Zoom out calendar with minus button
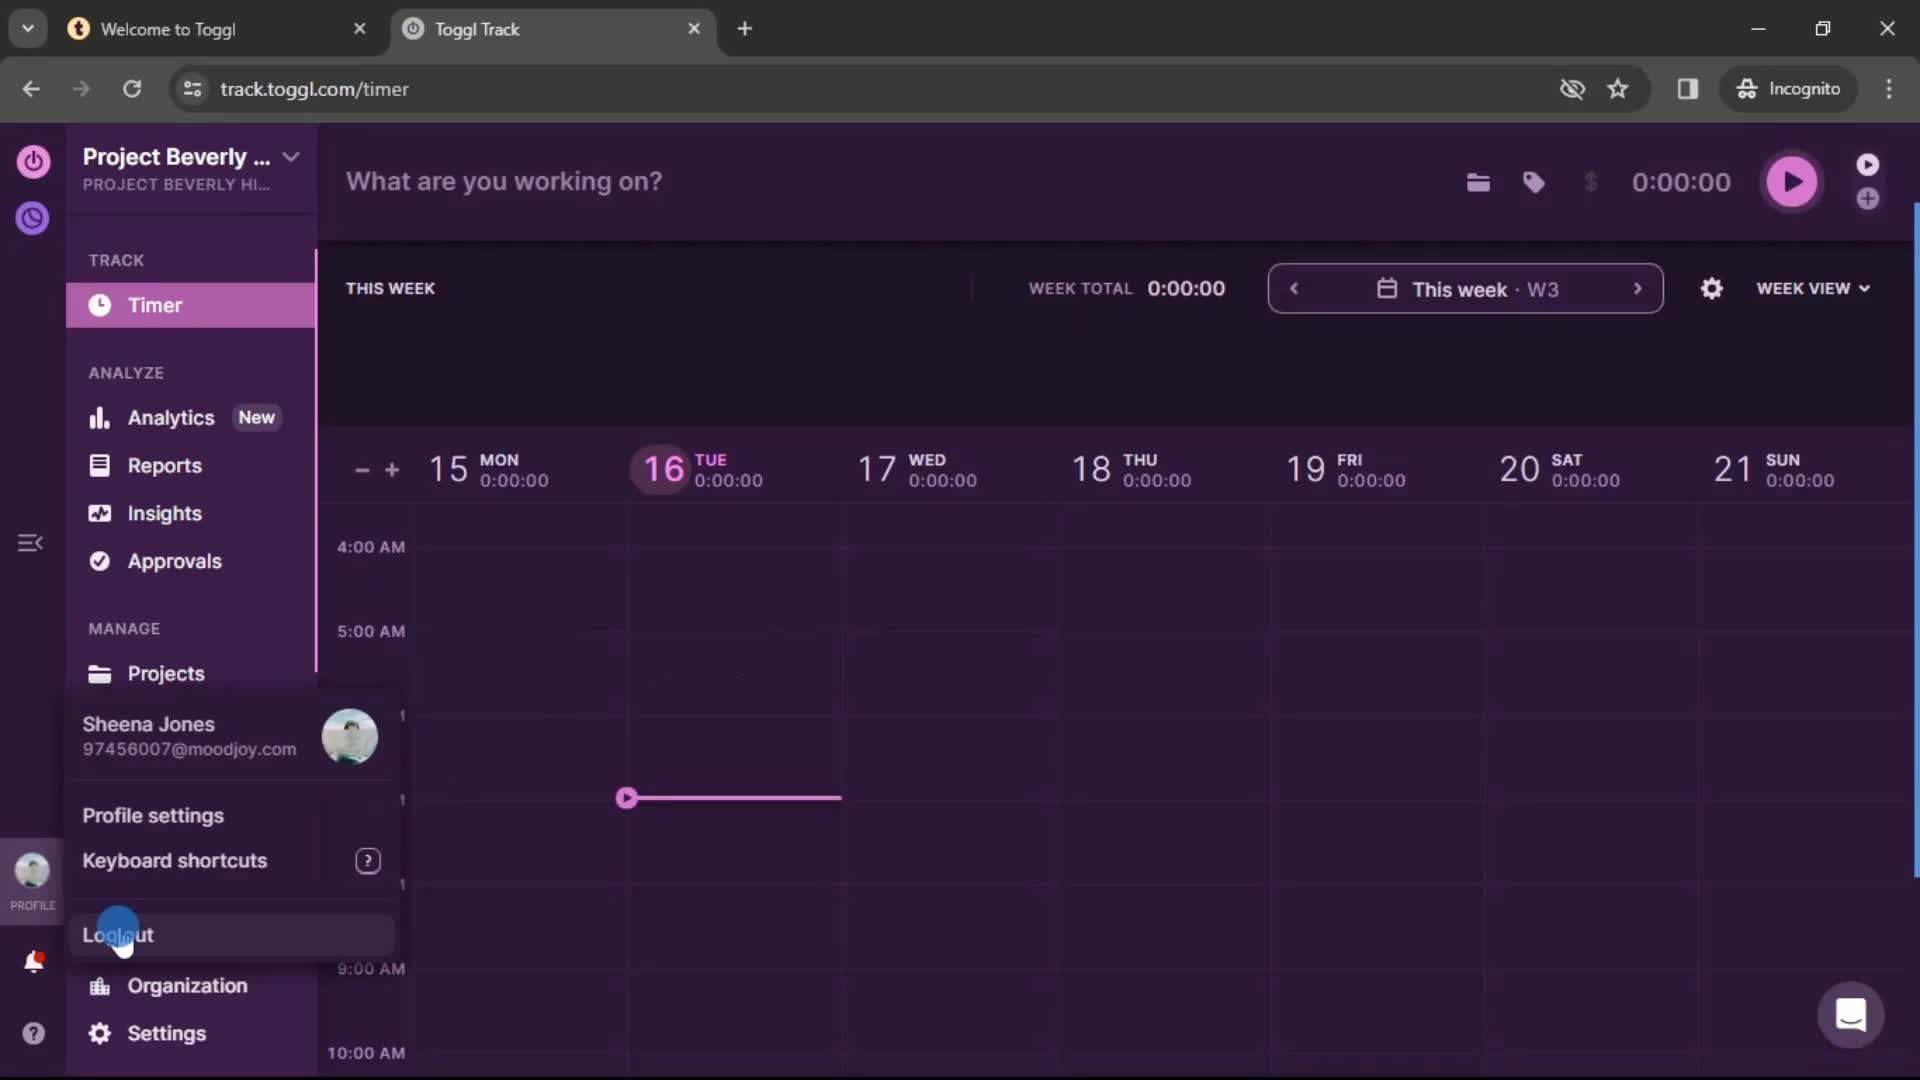Viewport: 1920px width, 1080px height. (362, 469)
